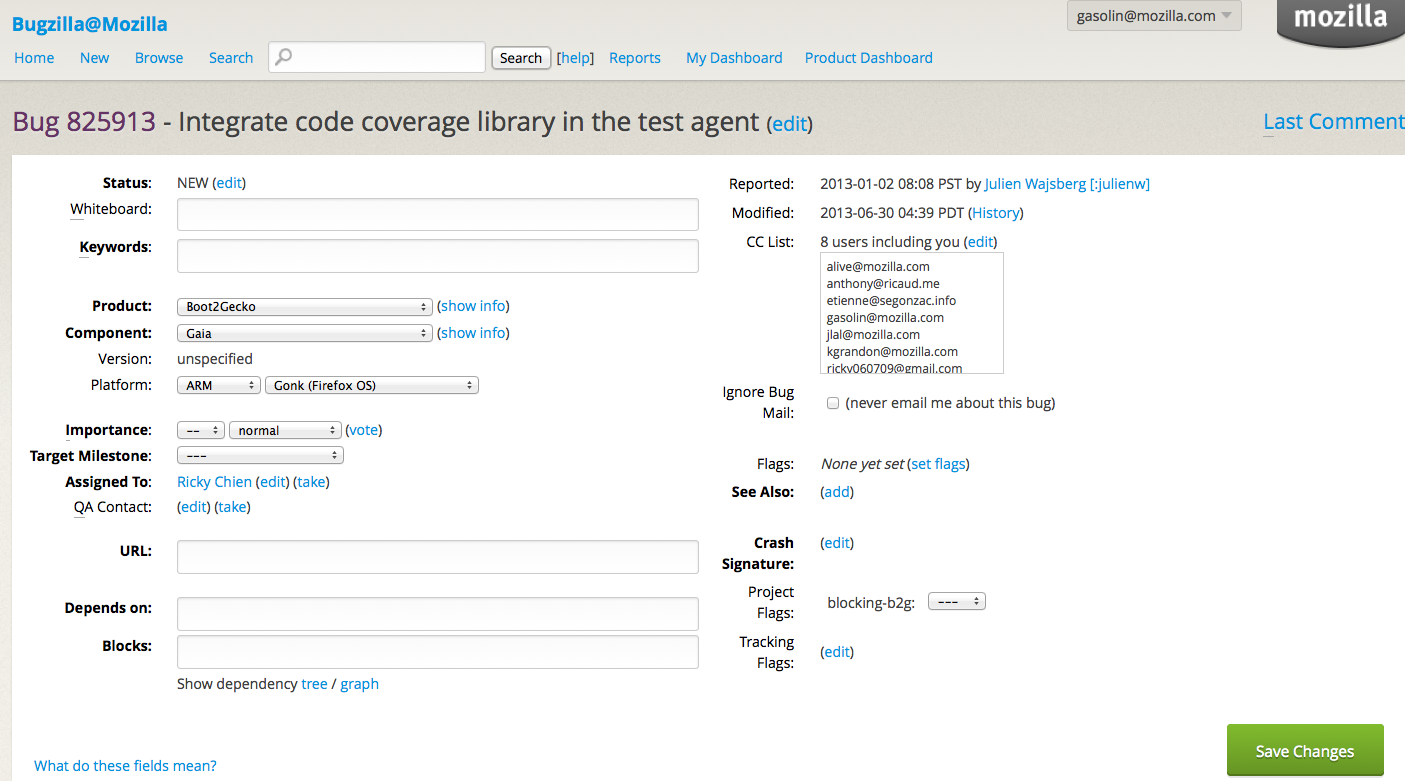The width and height of the screenshot is (1405, 781).
Task: Show info for Product
Action: click(474, 306)
